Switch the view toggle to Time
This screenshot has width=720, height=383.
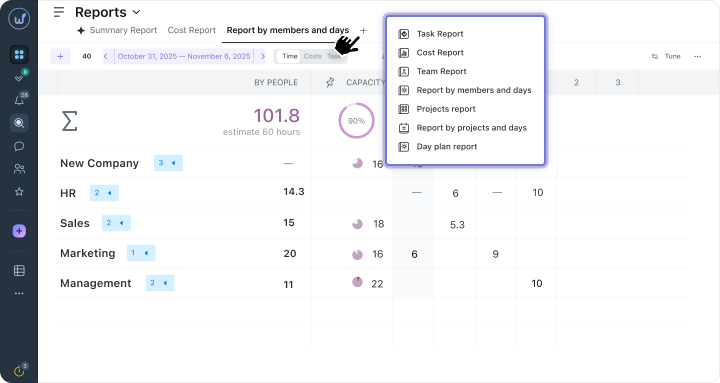[289, 56]
